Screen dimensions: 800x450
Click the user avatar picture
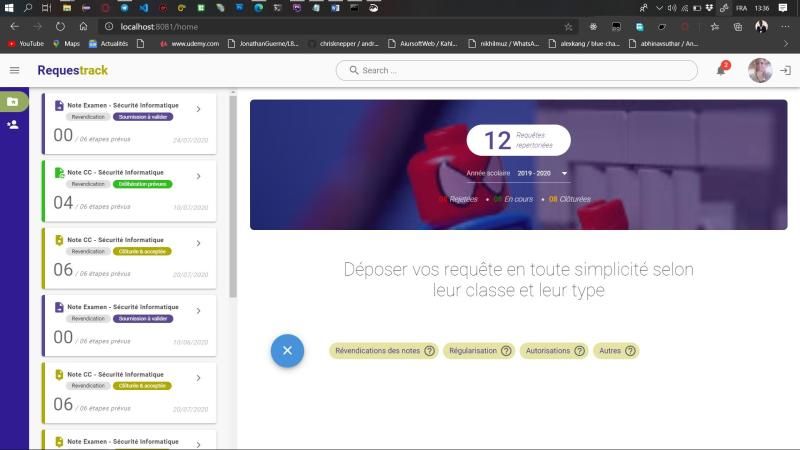(x=760, y=70)
